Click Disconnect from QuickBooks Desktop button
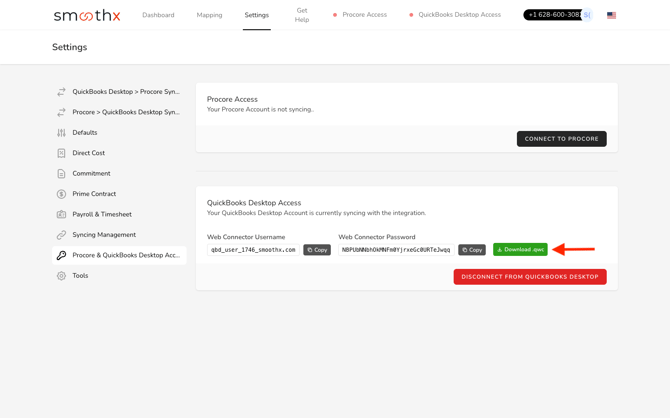The image size is (670, 418). (x=529, y=277)
